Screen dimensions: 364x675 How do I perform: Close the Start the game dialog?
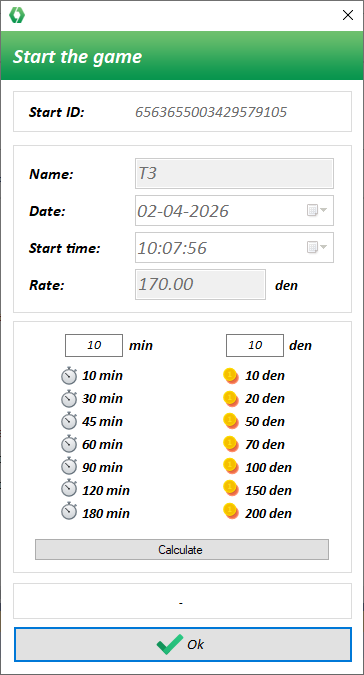point(348,15)
